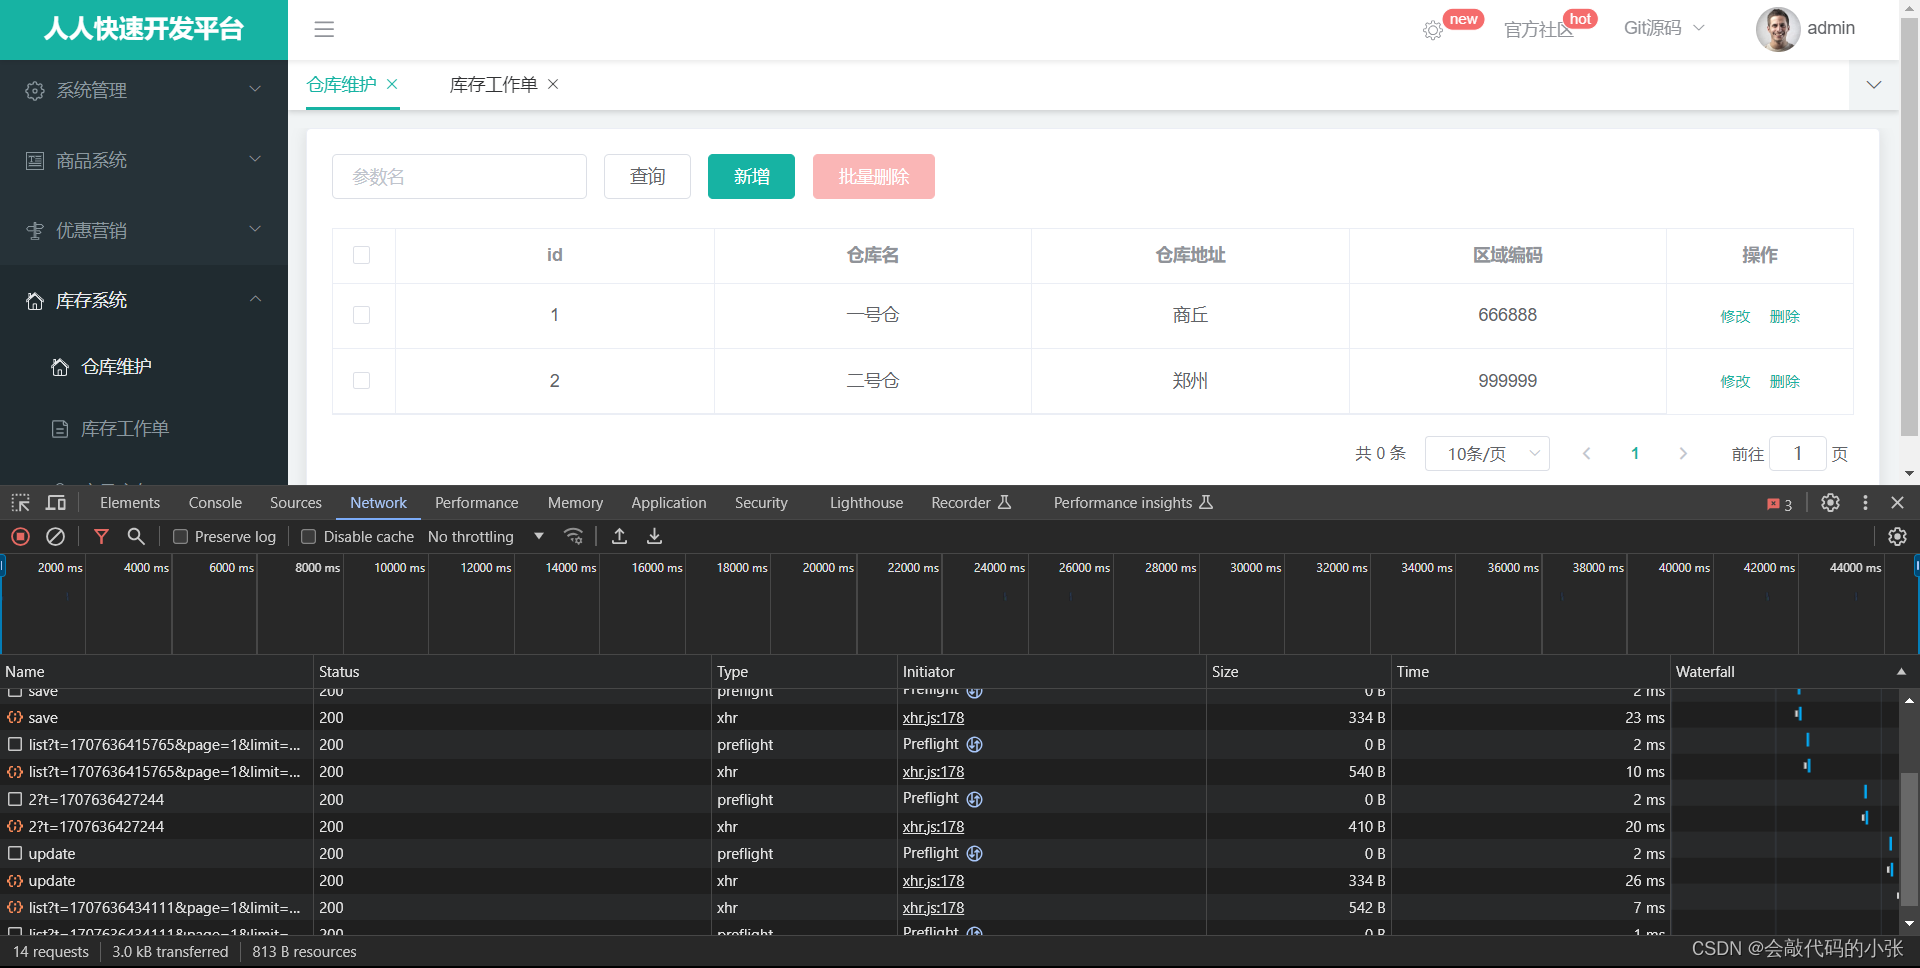Open DevTools main settings gear

point(1830,503)
